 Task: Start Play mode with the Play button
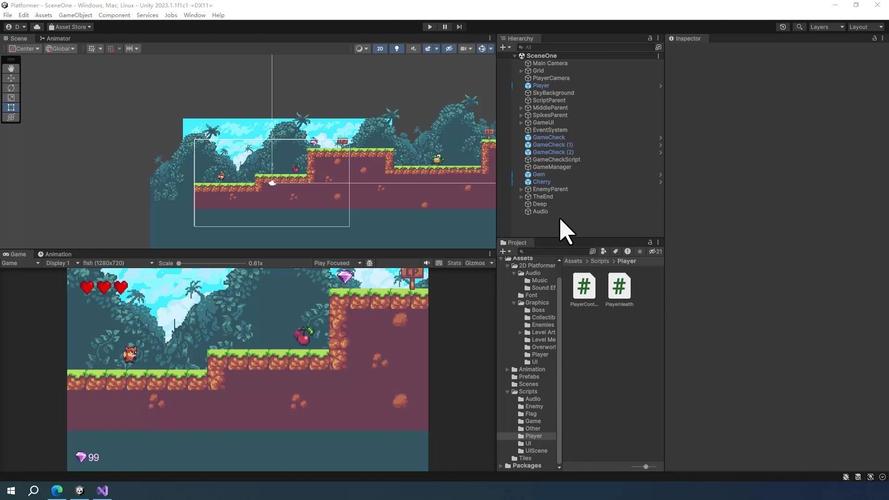429,27
